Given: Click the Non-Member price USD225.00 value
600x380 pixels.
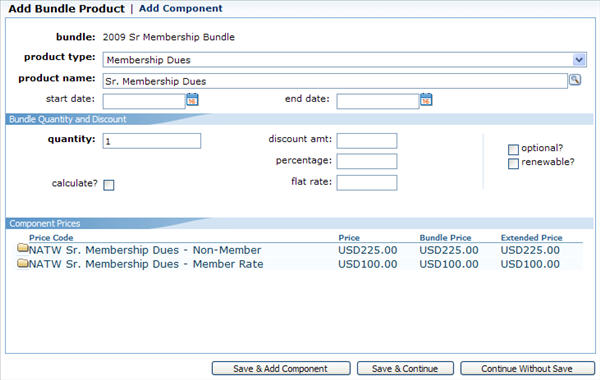Looking at the screenshot, I should pyautogui.click(x=368, y=250).
